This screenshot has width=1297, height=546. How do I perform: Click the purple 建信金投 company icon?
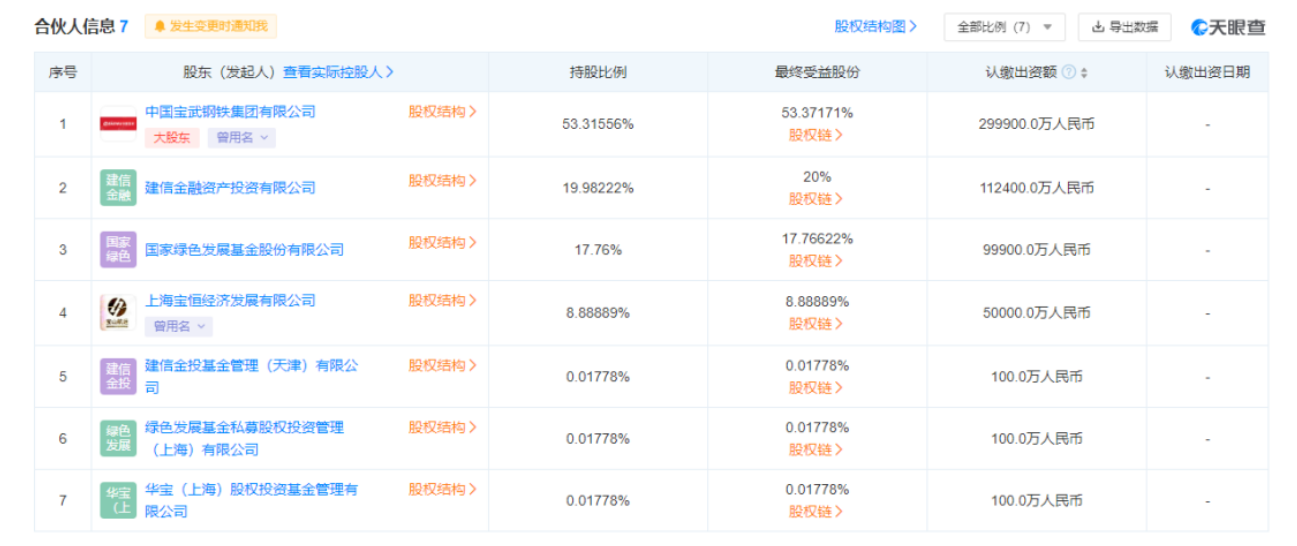point(118,376)
